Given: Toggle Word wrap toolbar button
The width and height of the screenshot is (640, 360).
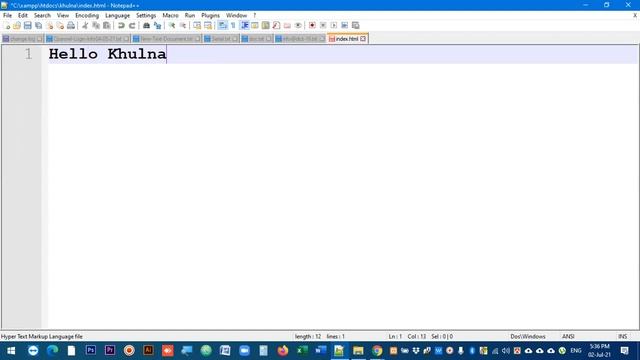Looking at the screenshot, I should click(x=222, y=26).
